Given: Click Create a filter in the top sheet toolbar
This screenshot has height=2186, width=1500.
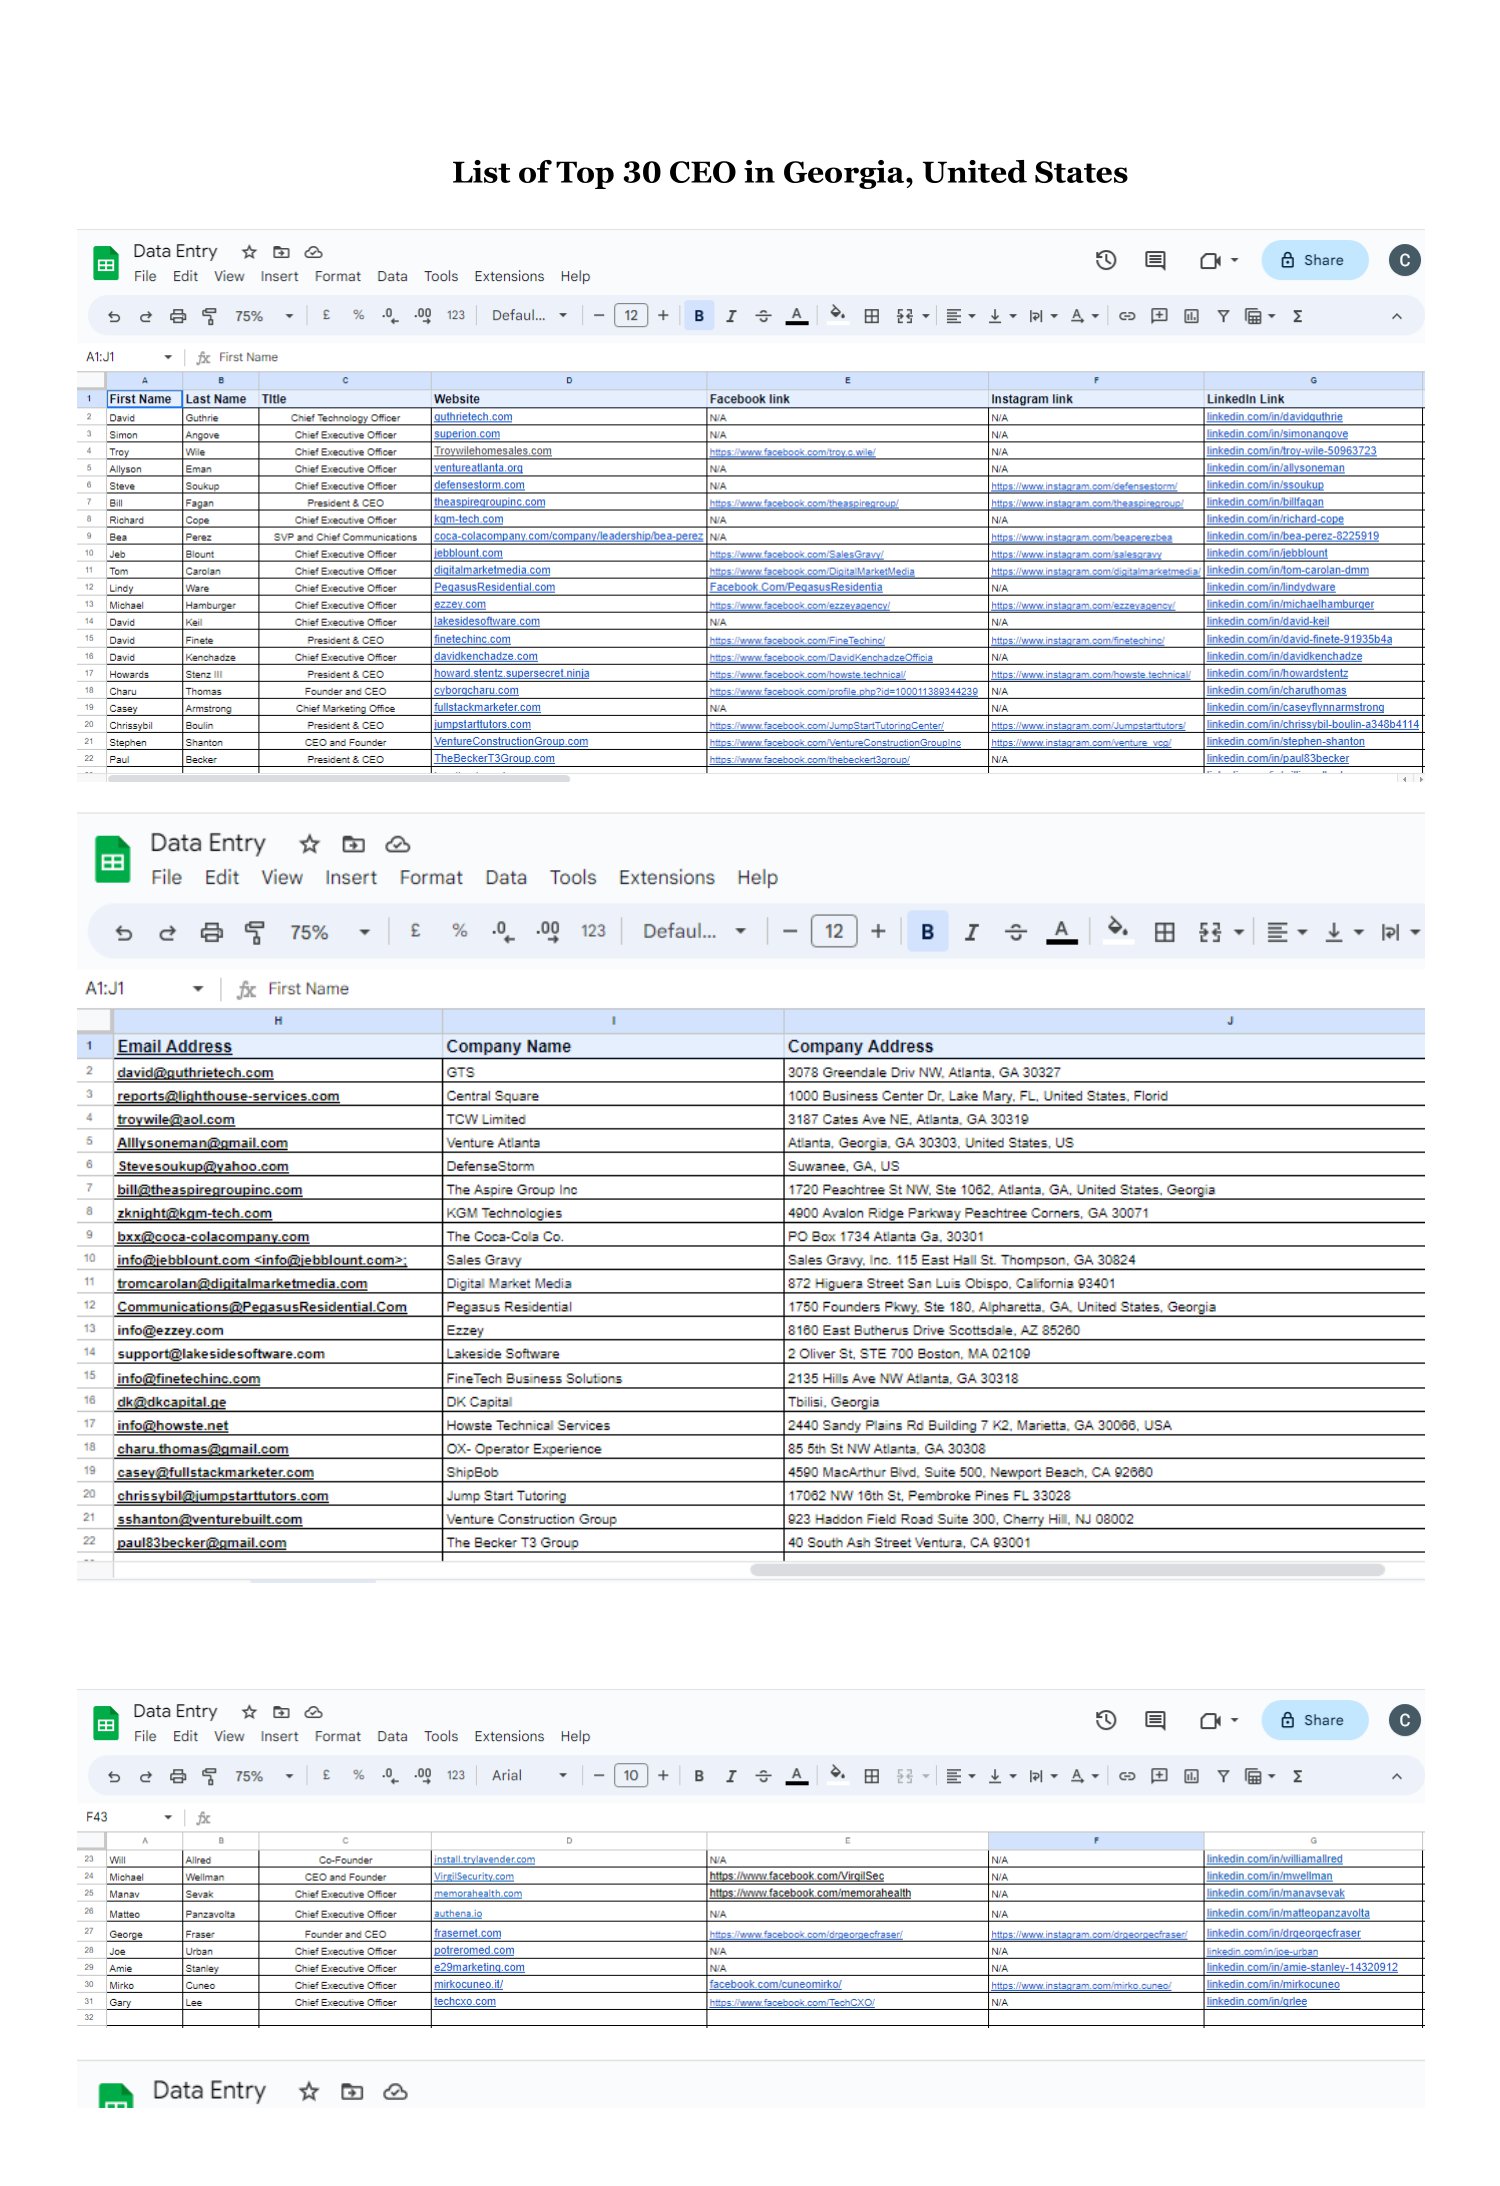Looking at the screenshot, I should click(x=1223, y=316).
